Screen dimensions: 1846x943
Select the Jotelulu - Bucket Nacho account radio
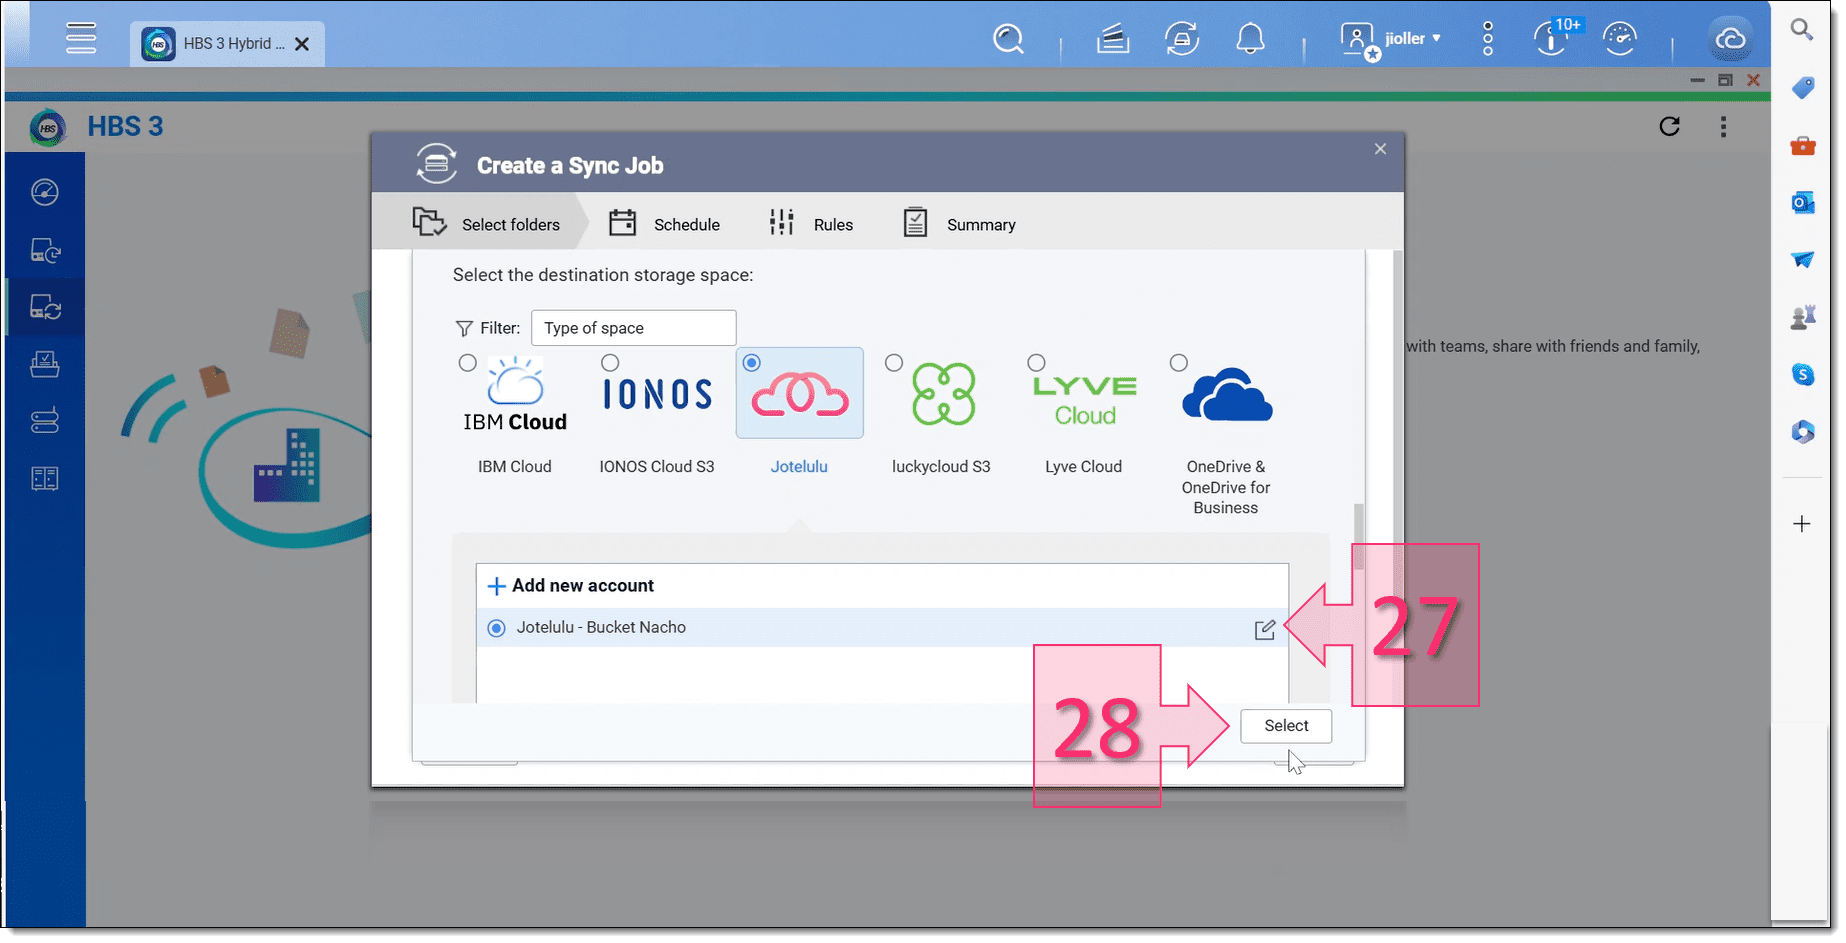pyautogui.click(x=496, y=628)
